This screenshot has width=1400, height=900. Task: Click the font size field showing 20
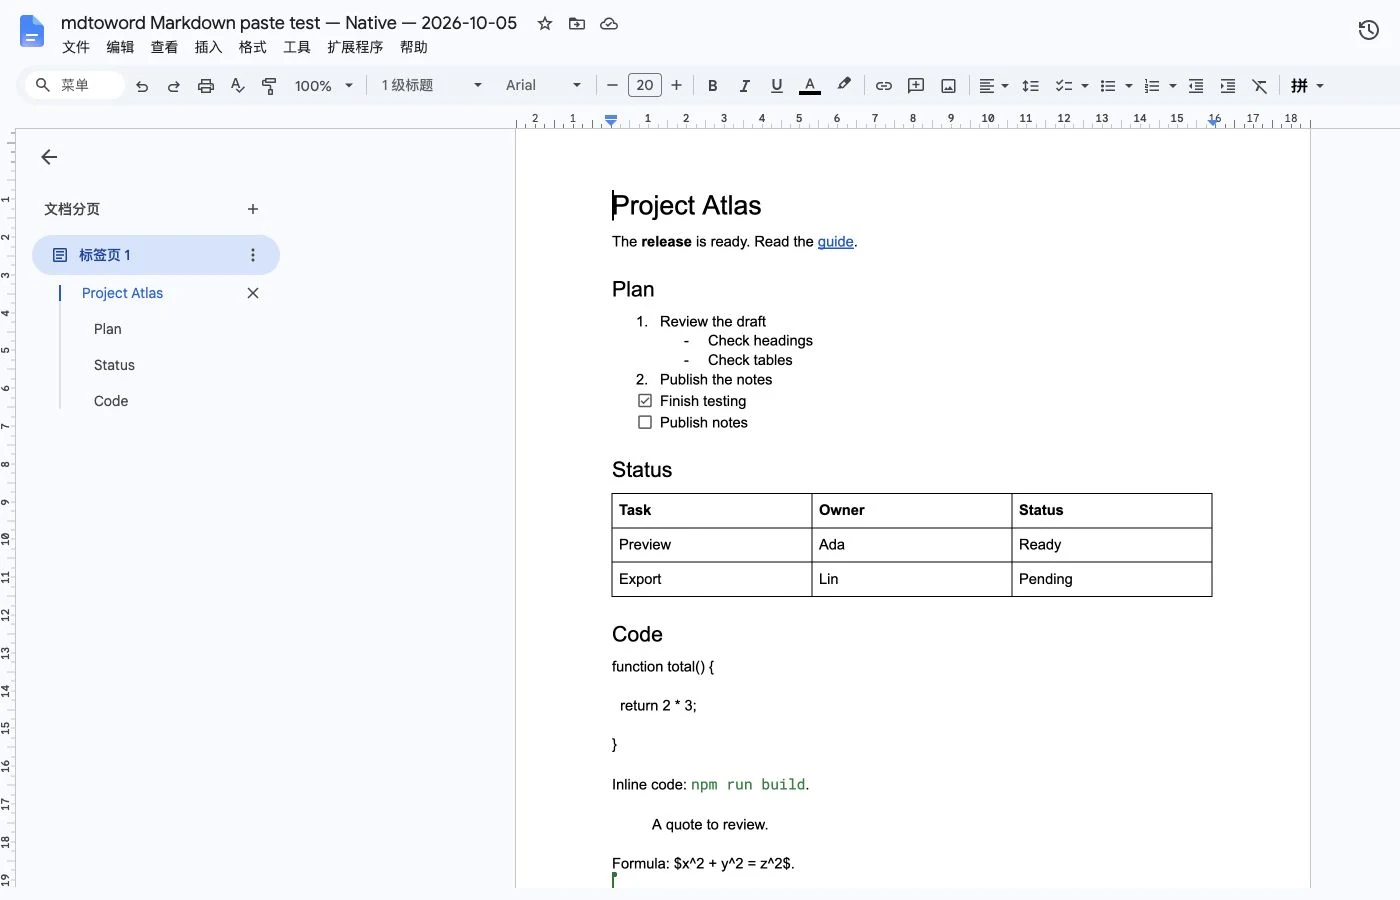click(645, 86)
